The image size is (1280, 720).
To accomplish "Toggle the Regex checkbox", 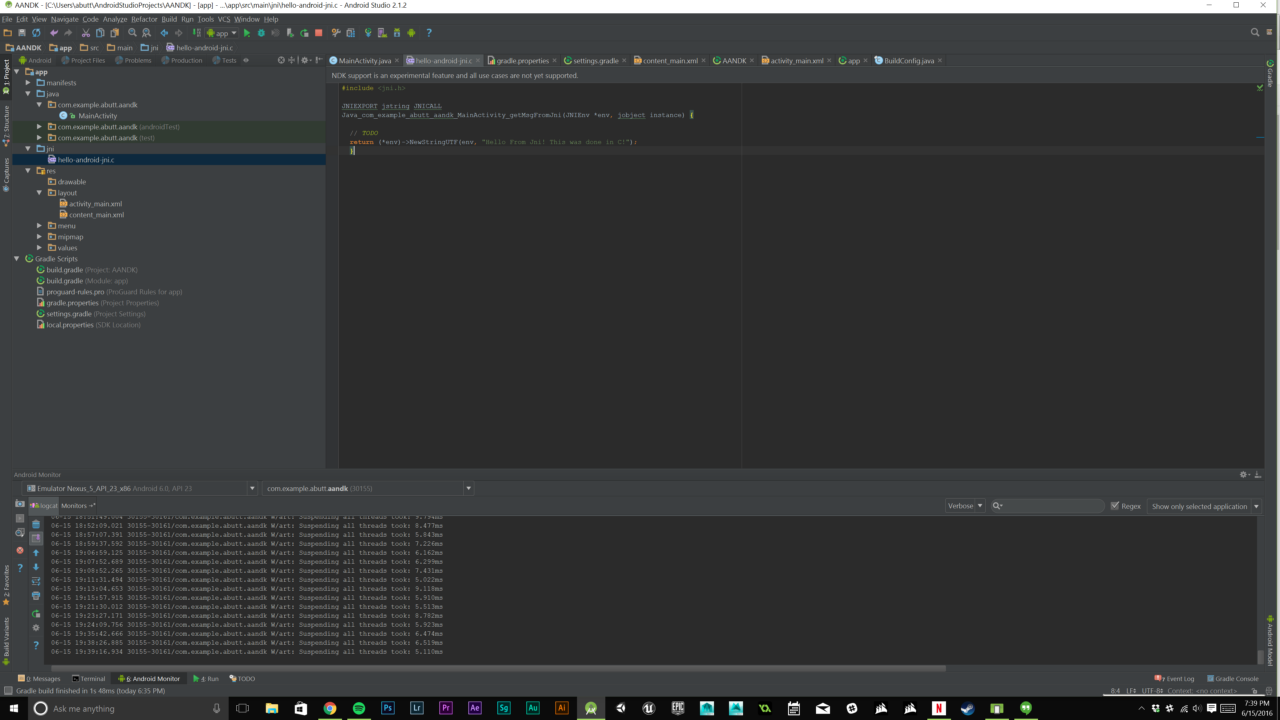I will [x=1115, y=506].
